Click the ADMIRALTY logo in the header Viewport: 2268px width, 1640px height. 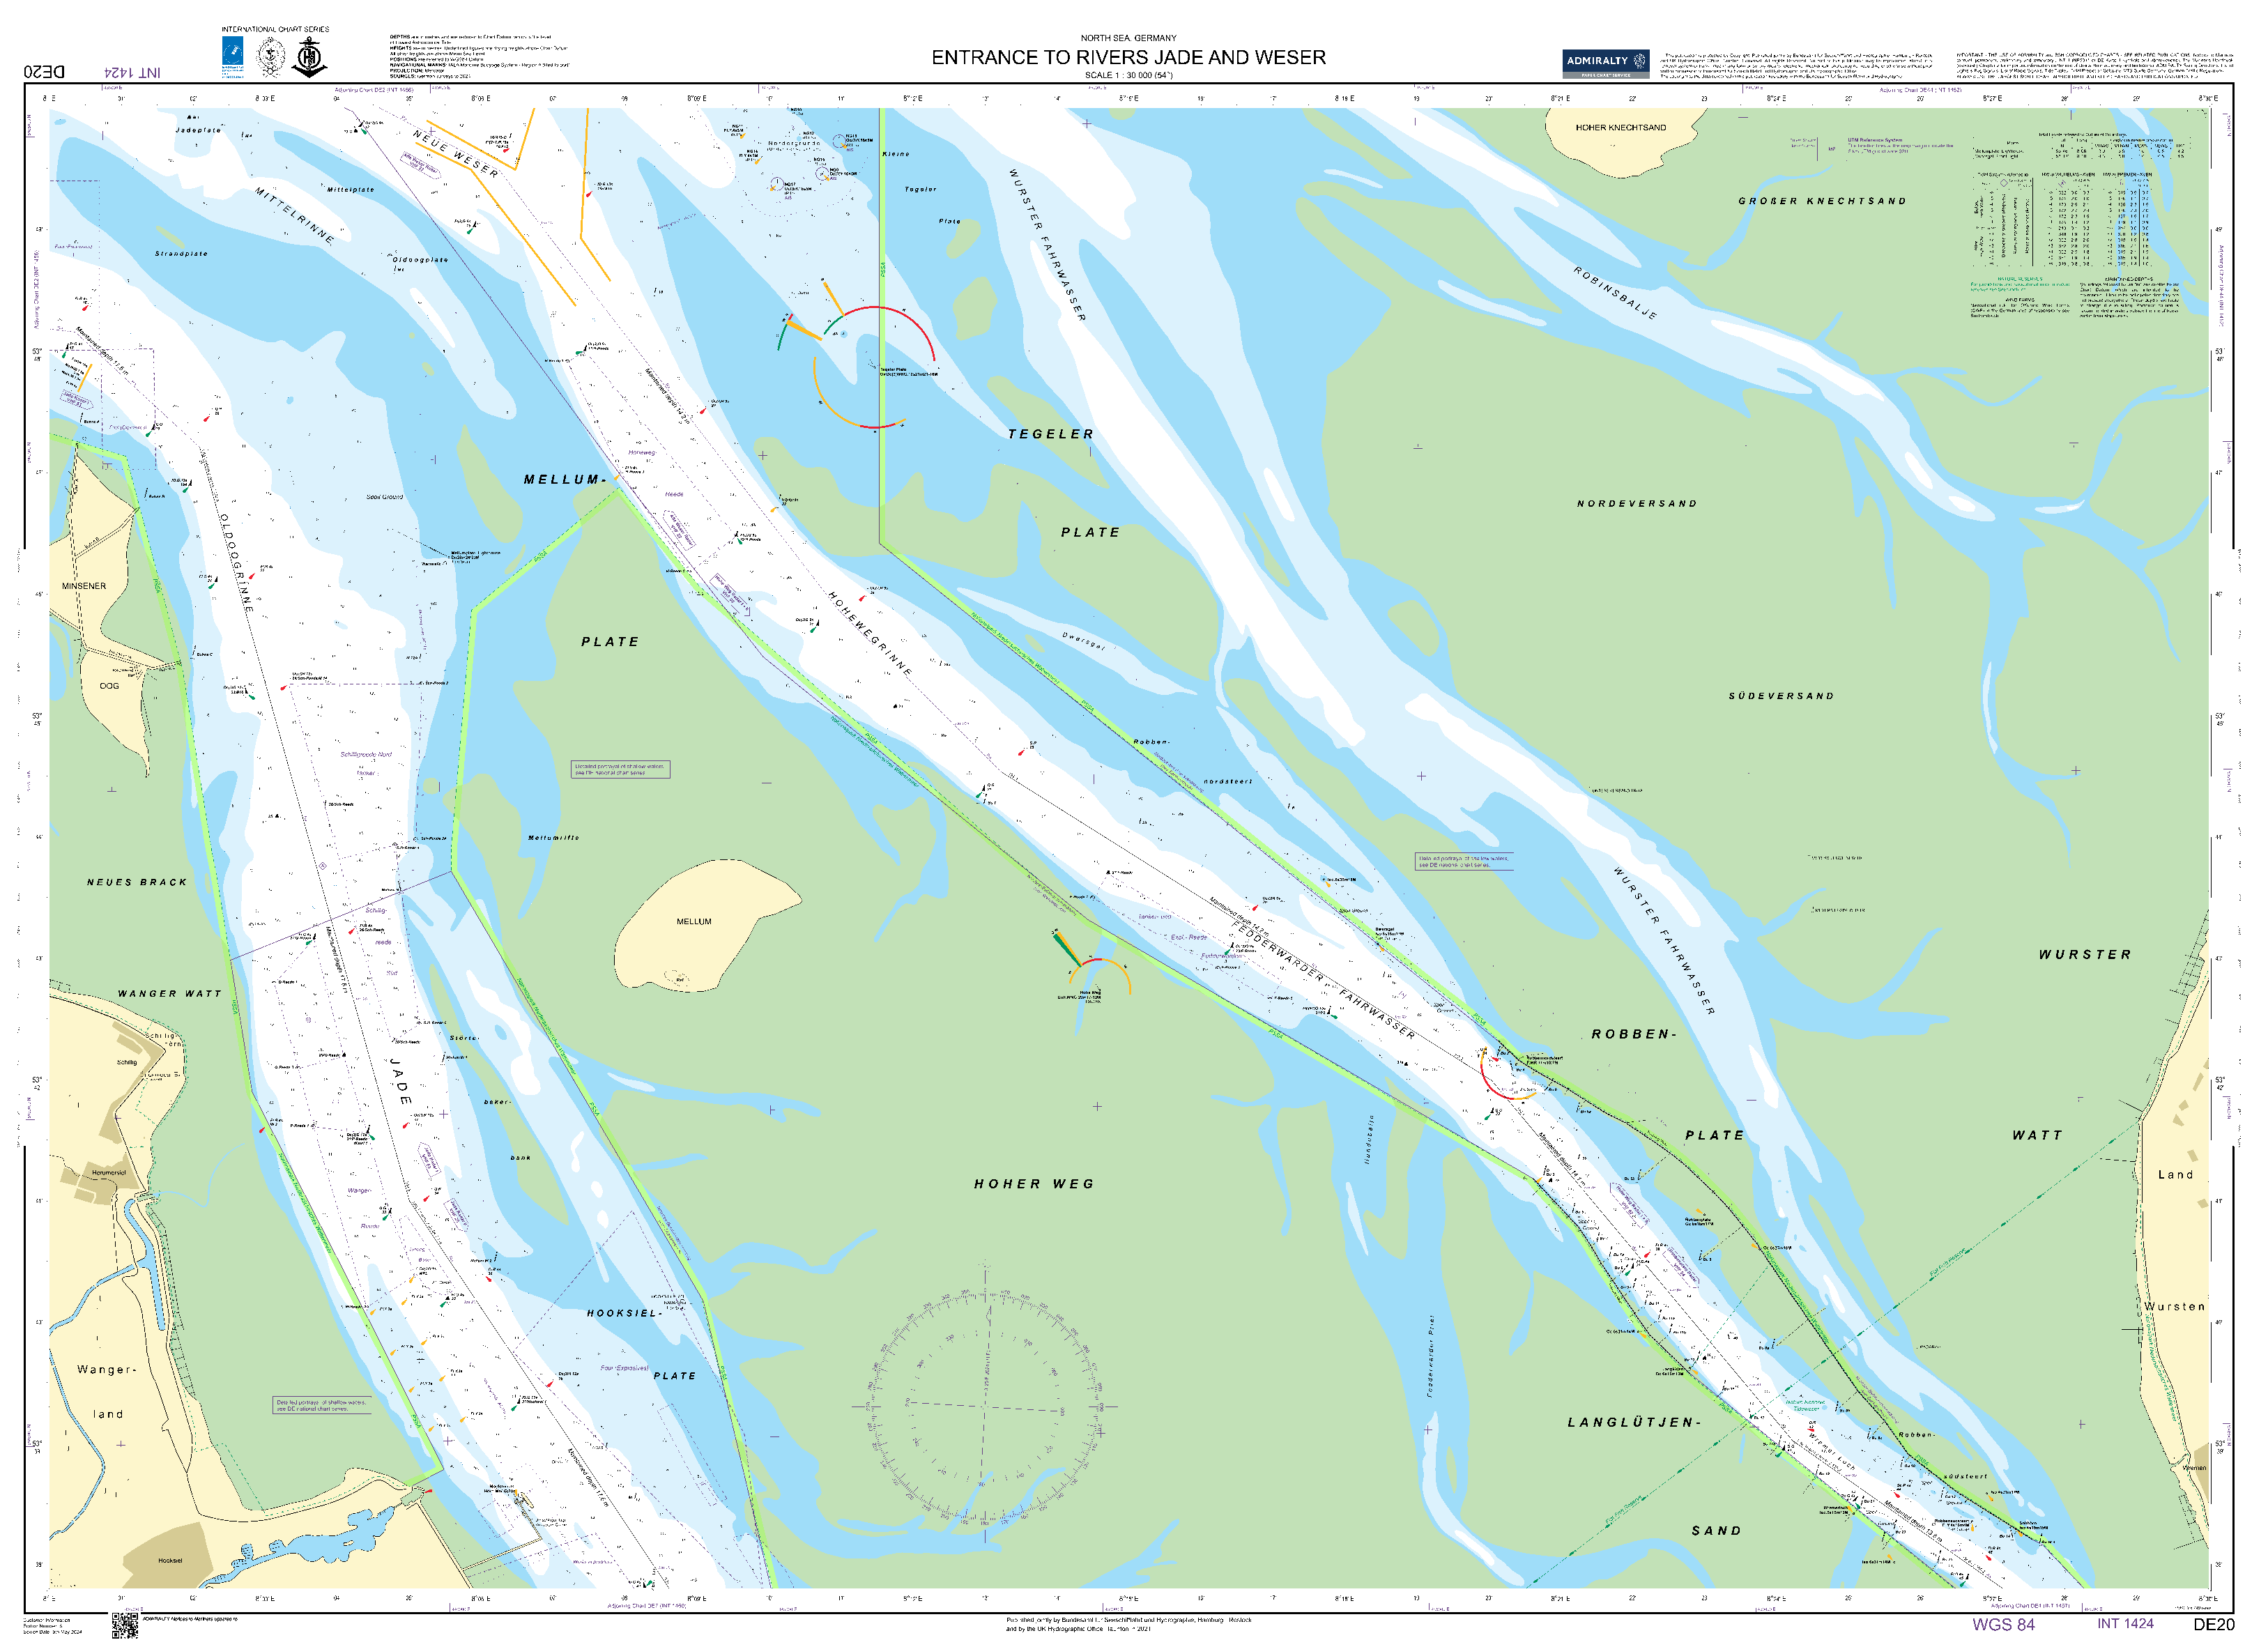tap(1605, 63)
